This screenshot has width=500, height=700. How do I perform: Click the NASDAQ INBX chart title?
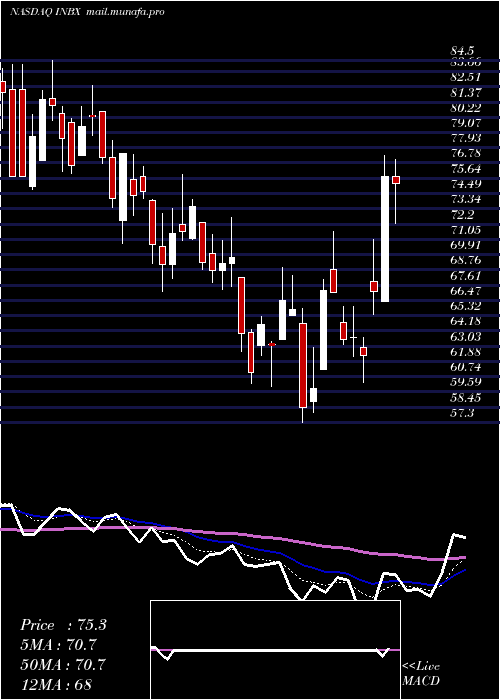pyautogui.click(x=45, y=12)
